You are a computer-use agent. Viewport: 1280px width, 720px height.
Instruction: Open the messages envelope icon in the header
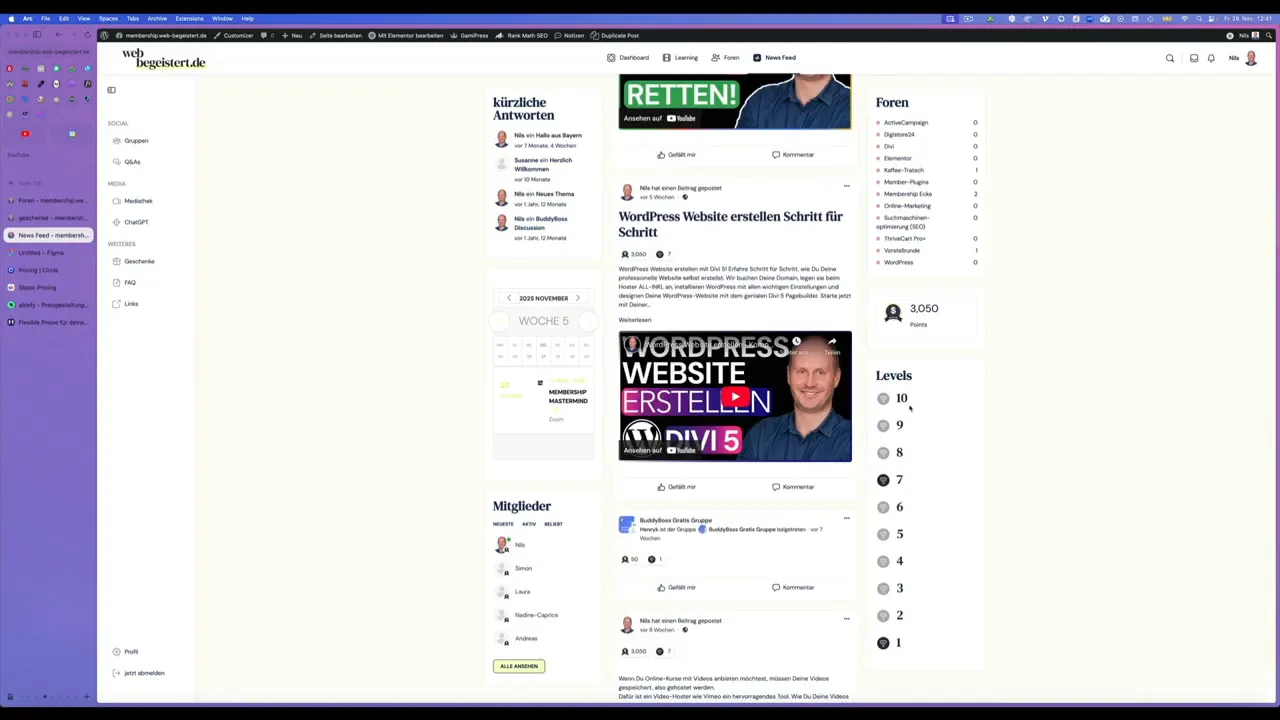click(1193, 58)
